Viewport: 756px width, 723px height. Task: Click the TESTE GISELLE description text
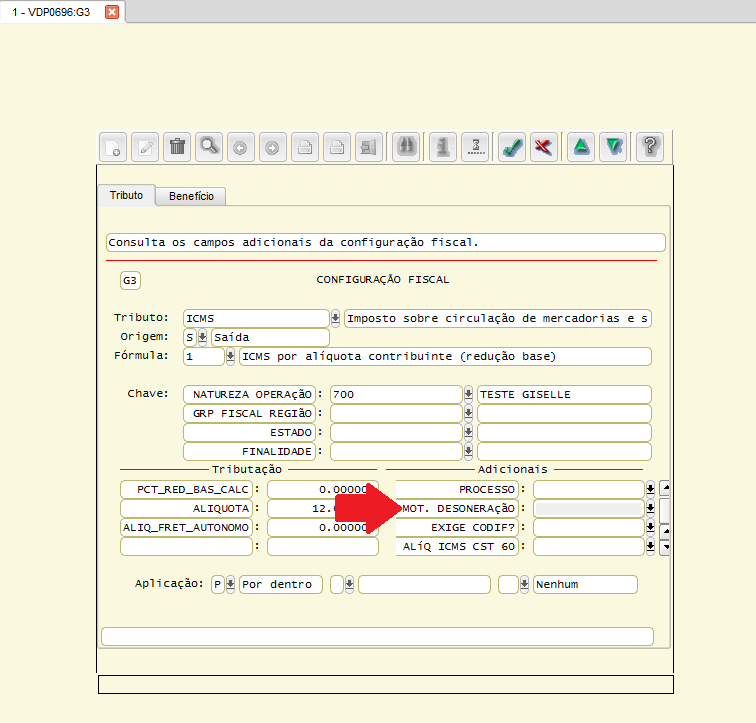(525, 395)
